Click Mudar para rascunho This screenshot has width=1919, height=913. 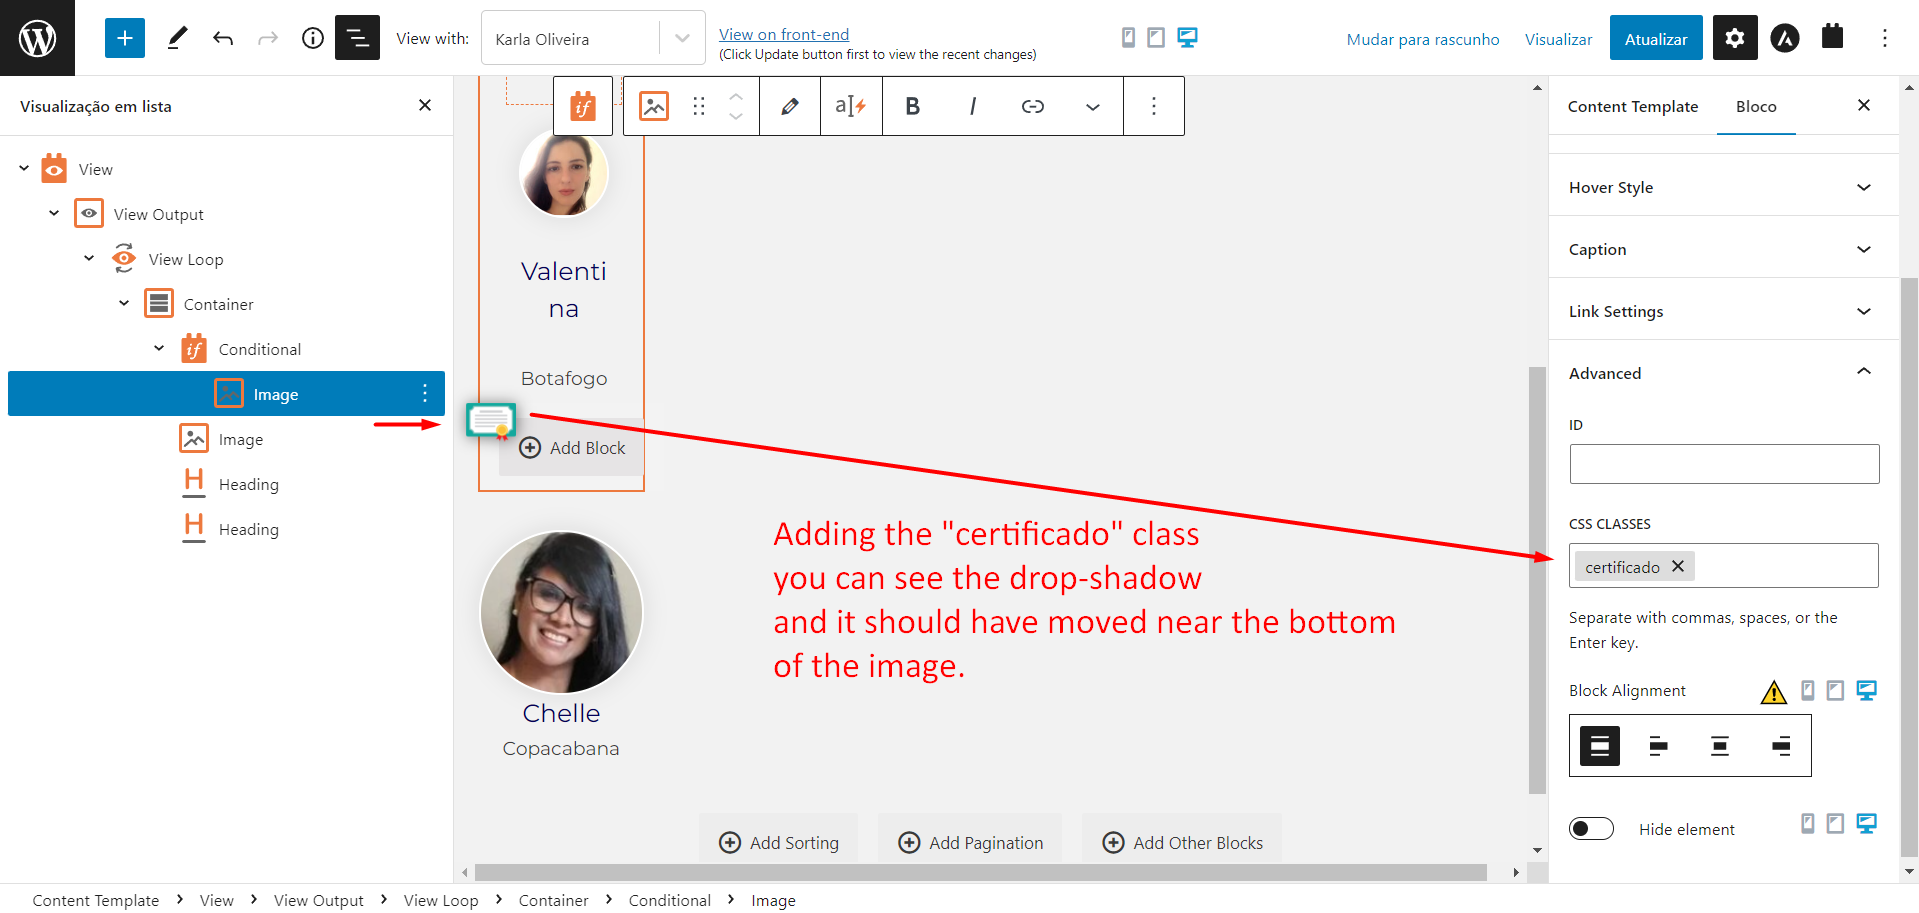click(1423, 39)
